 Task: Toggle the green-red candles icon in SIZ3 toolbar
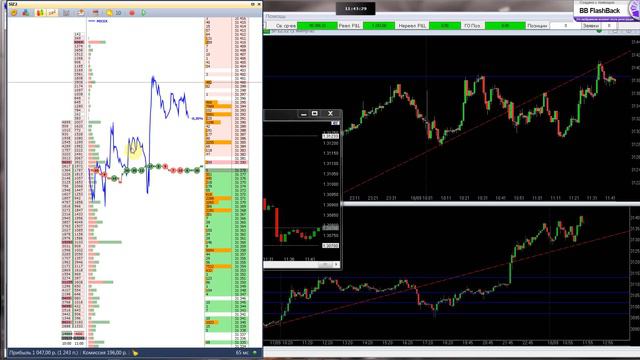(40, 13)
